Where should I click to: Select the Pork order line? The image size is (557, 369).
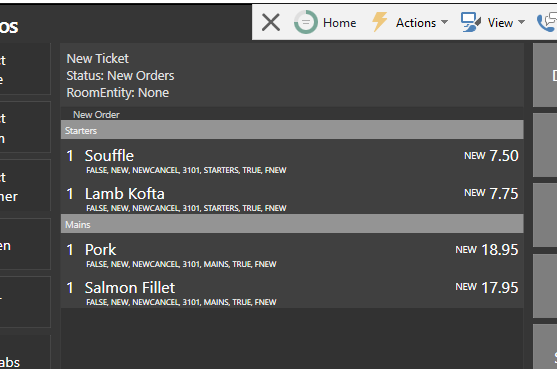point(292,252)
